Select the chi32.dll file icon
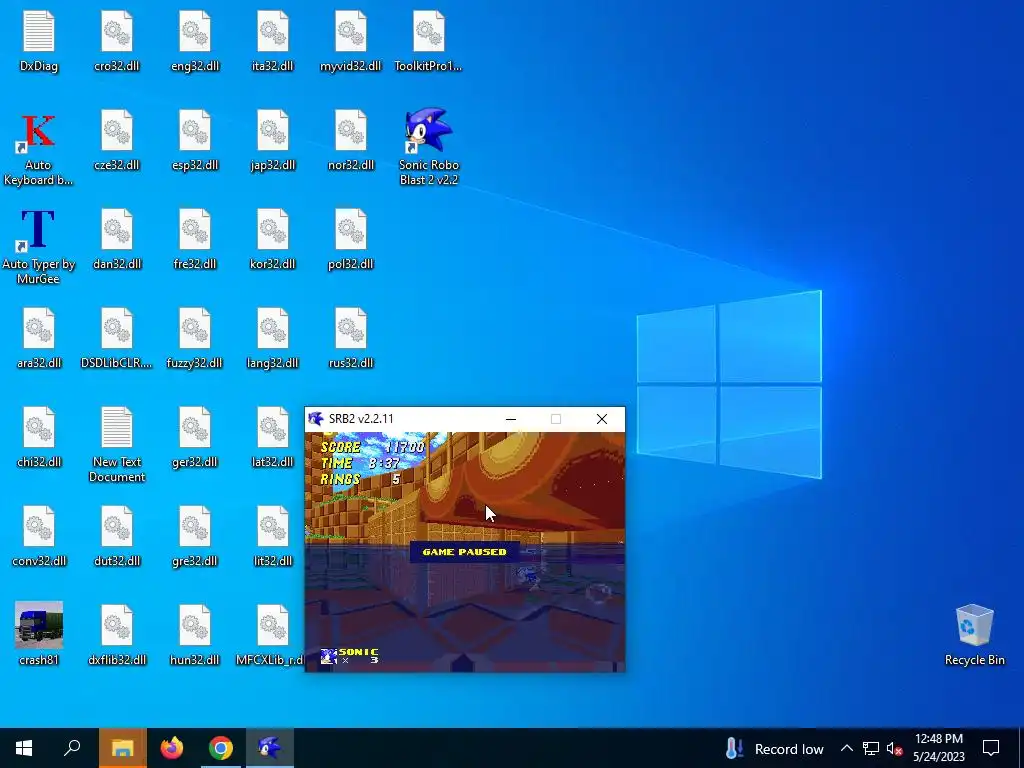 (39, 427)
